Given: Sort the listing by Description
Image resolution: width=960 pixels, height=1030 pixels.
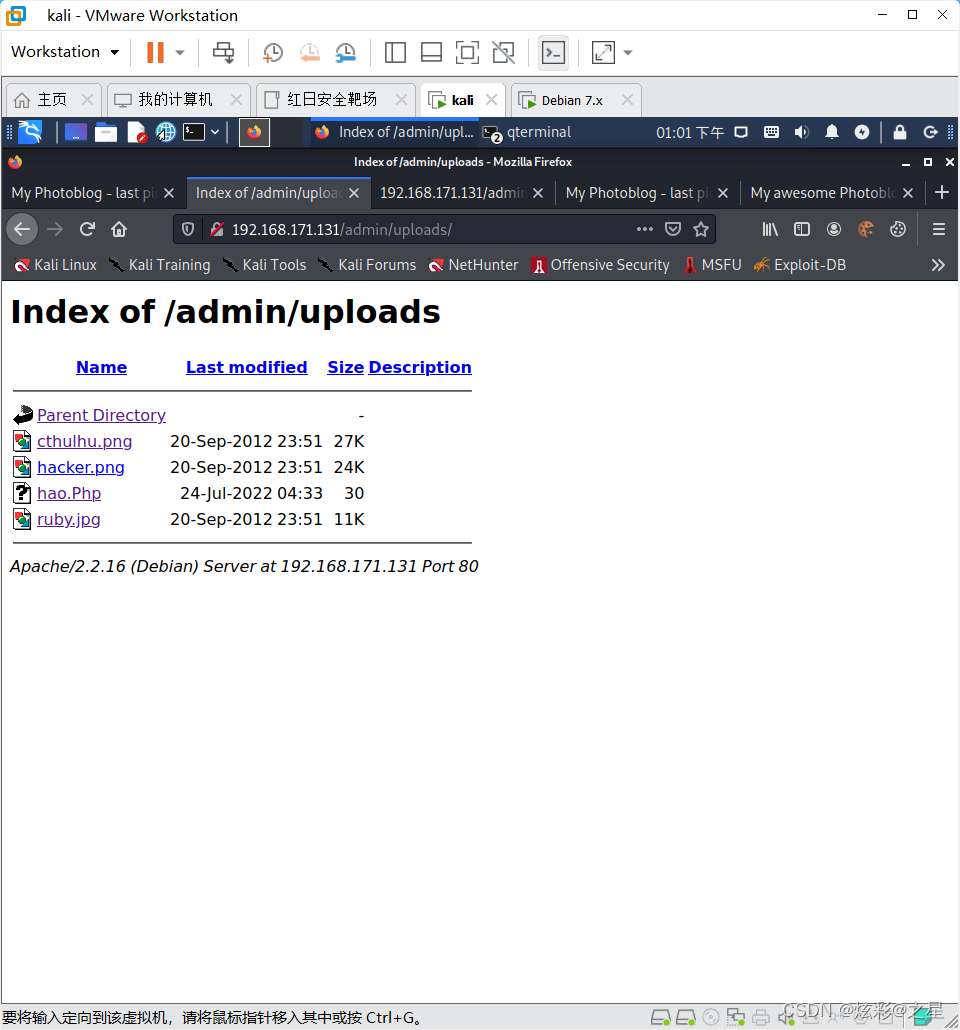Looking at the screenshot, I should [x=420, y=367].
